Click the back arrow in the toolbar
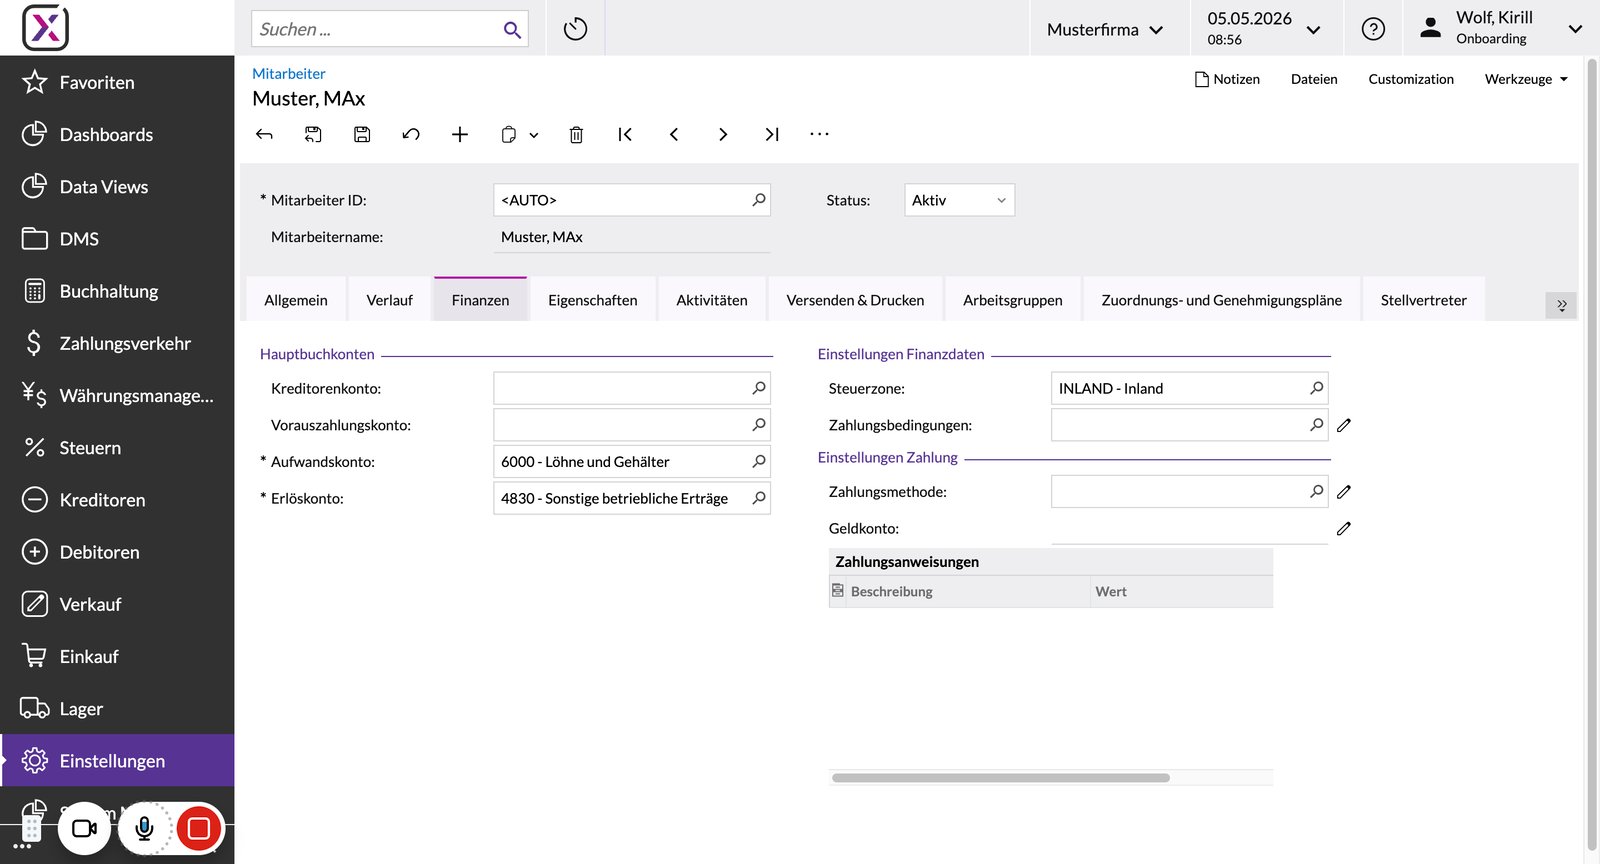 pyautogui.click(x=264, y=134)
